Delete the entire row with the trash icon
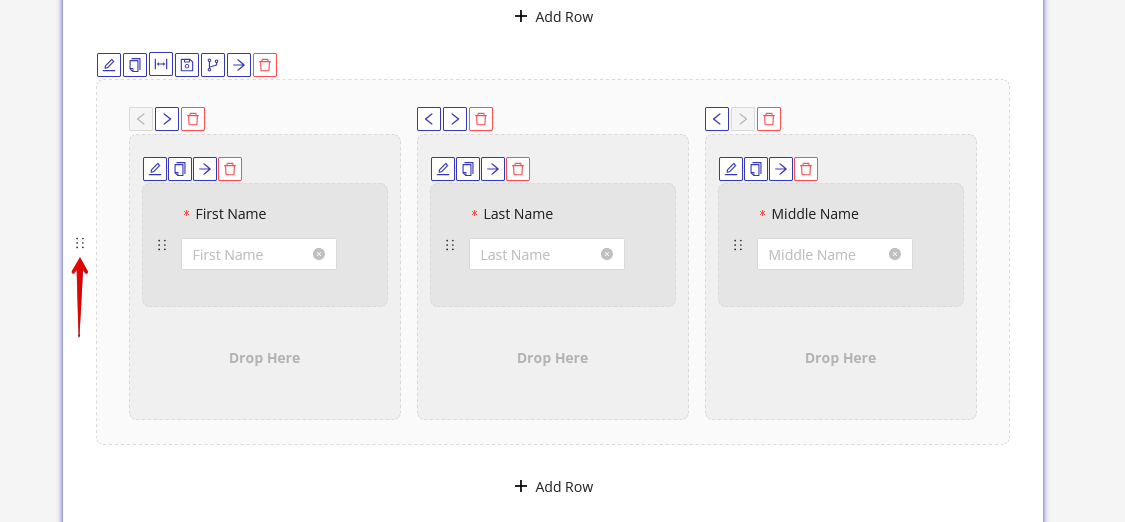The image size is (1125, 522). [265, 65]
